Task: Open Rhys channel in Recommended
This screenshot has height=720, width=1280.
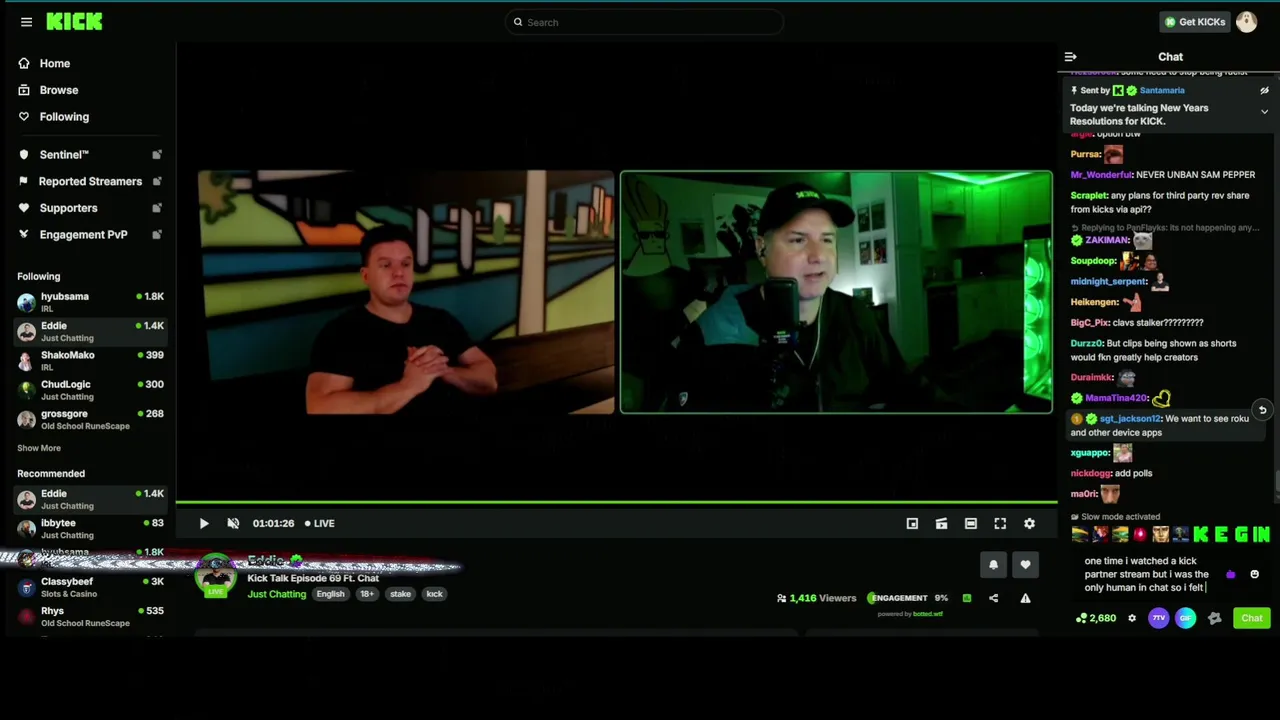Action: click(90, 616)
